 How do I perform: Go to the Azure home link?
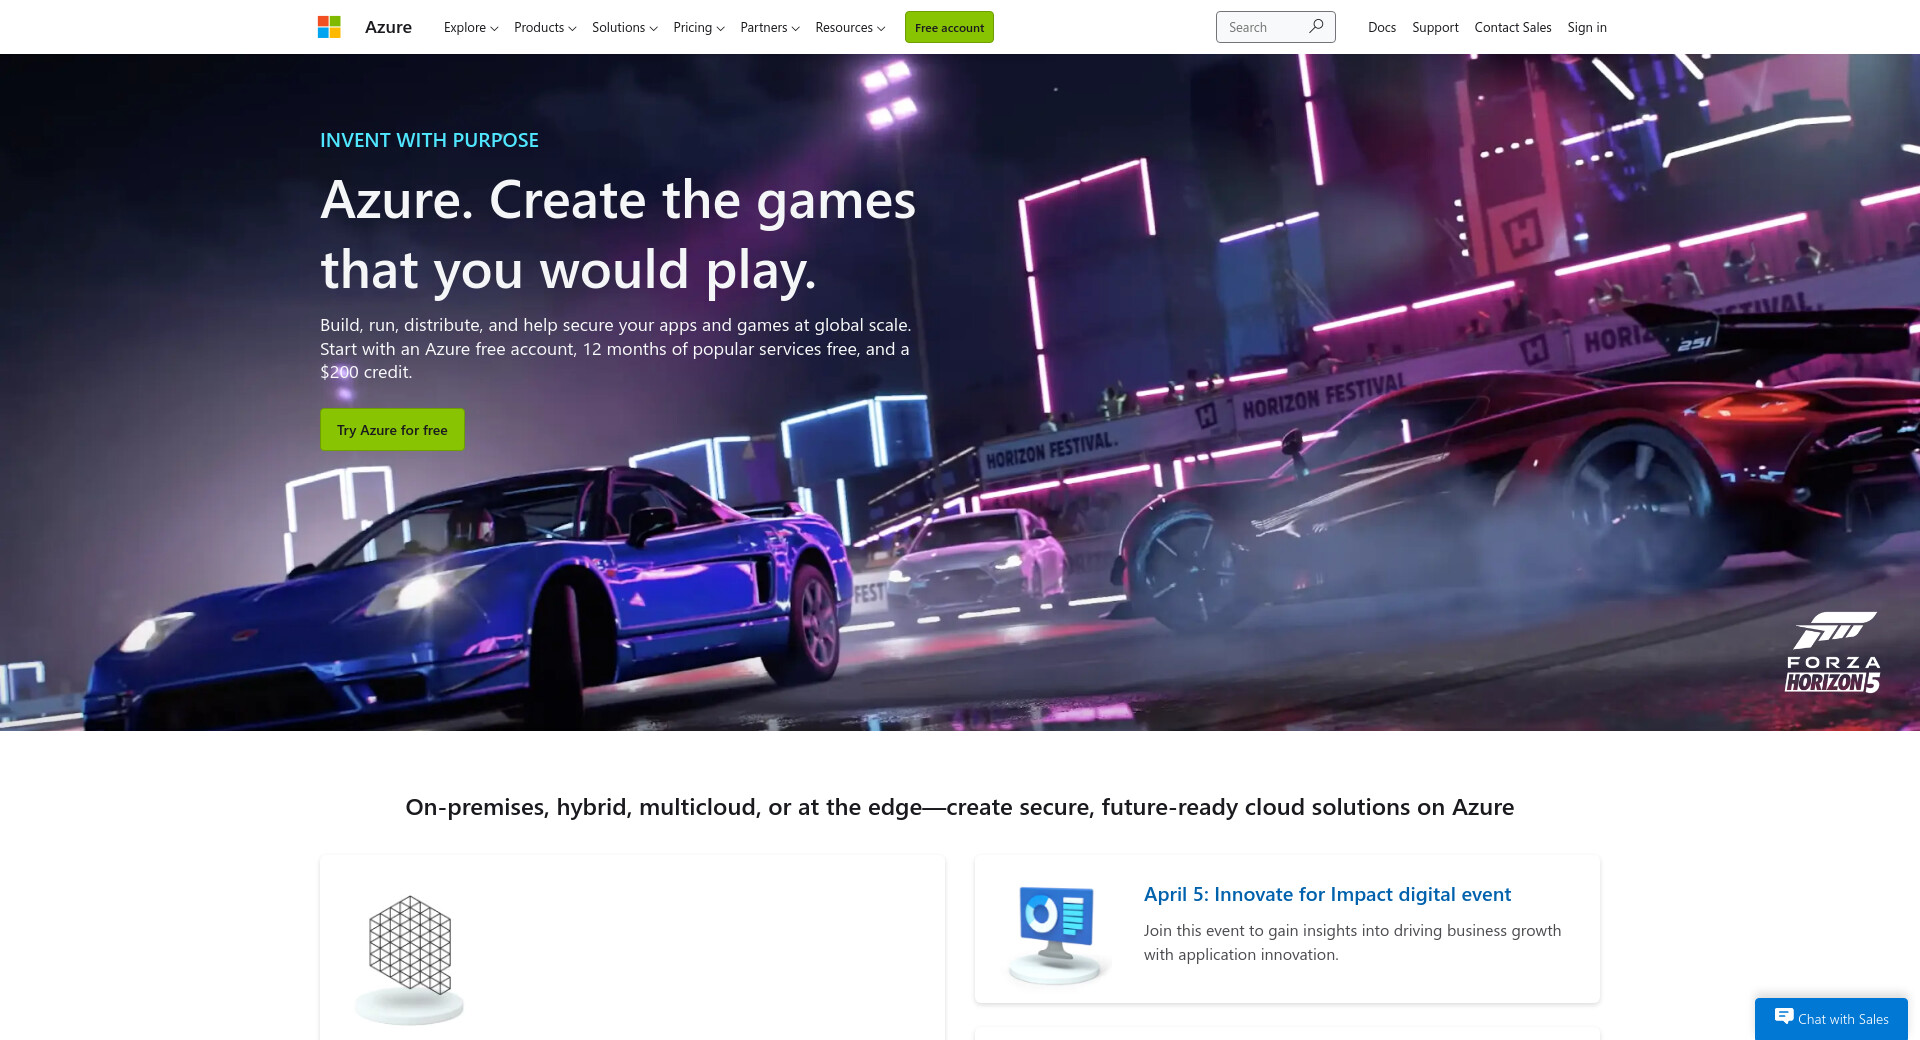point(388,27)
